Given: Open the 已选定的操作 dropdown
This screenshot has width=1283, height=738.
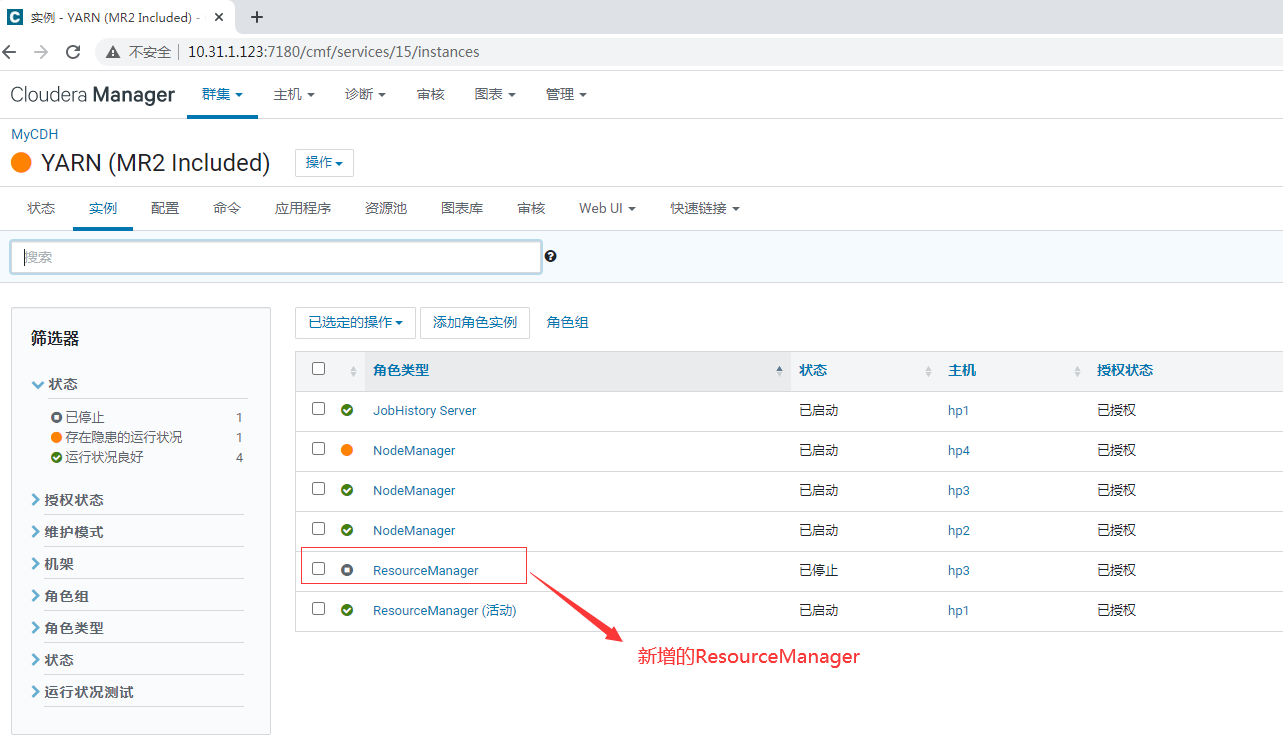Looking at the screenshot, I should (x=355, y=322).
